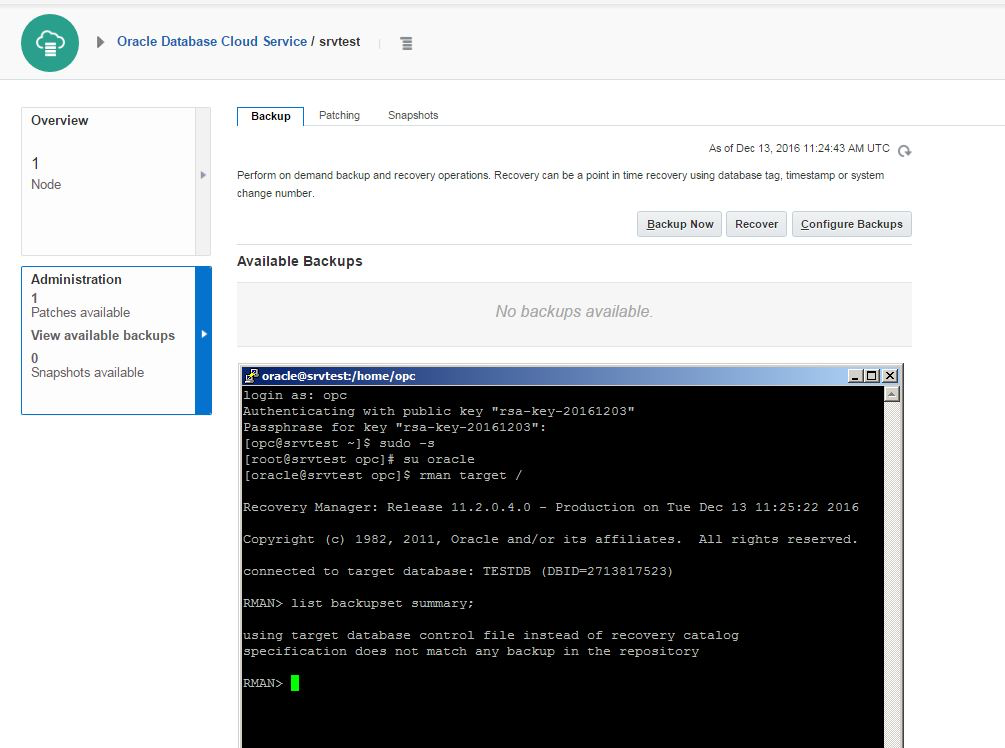Refresh the backup status timestamp
Image resolution: width=1005 pixels, height=748 pixels.
pyautogui.click(x=904, y=151)
